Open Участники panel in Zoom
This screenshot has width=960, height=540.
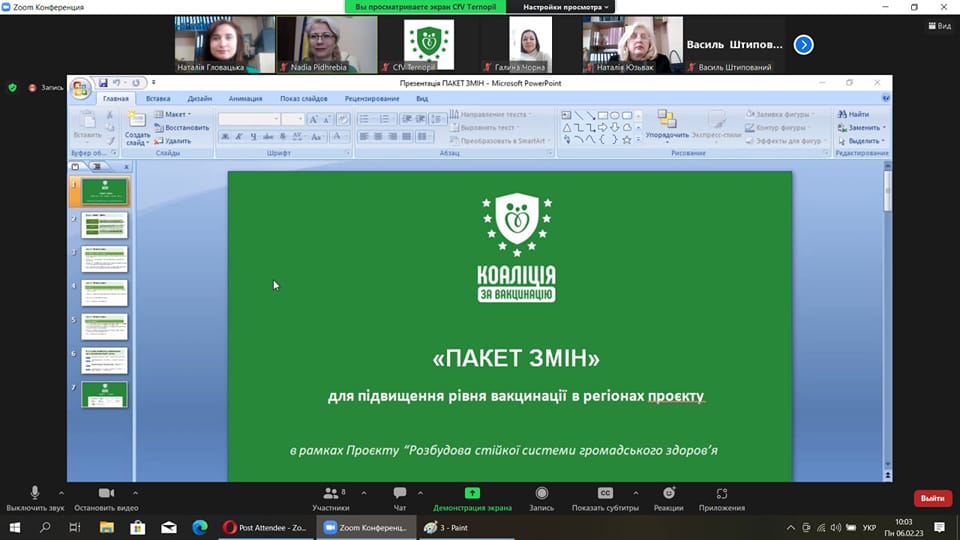(x=331, y=498)
